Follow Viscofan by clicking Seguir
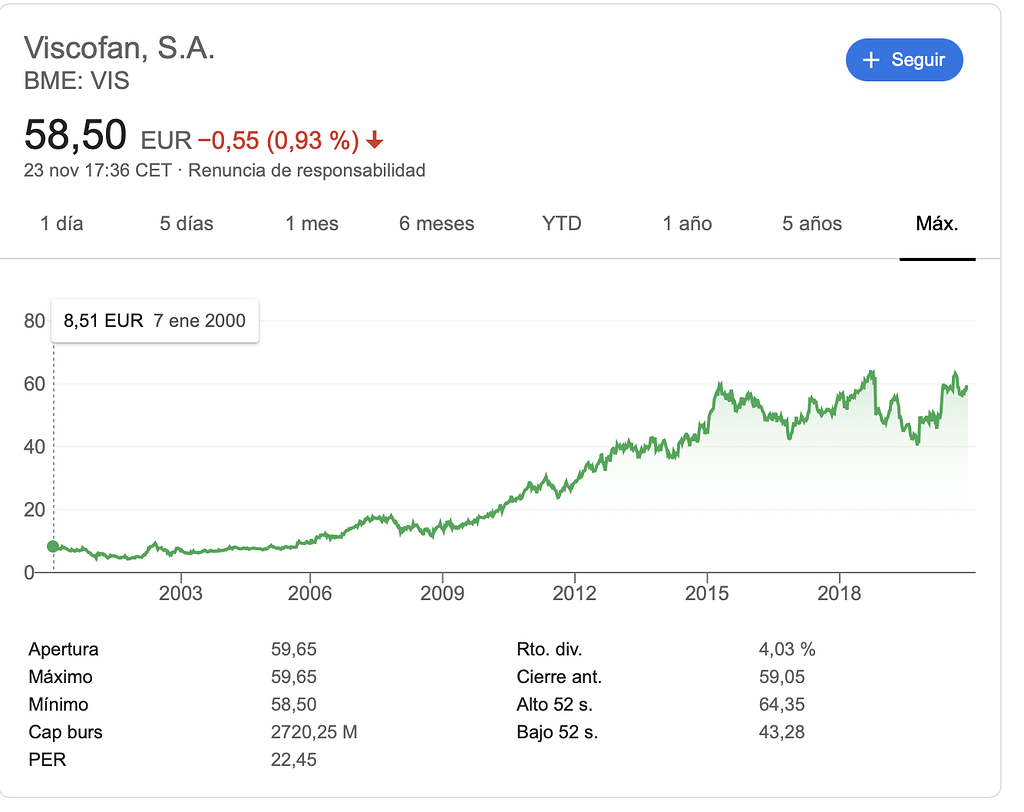The height and width of the screenshot is (812, 1024). pyautogui.click(x=905, y=60)
